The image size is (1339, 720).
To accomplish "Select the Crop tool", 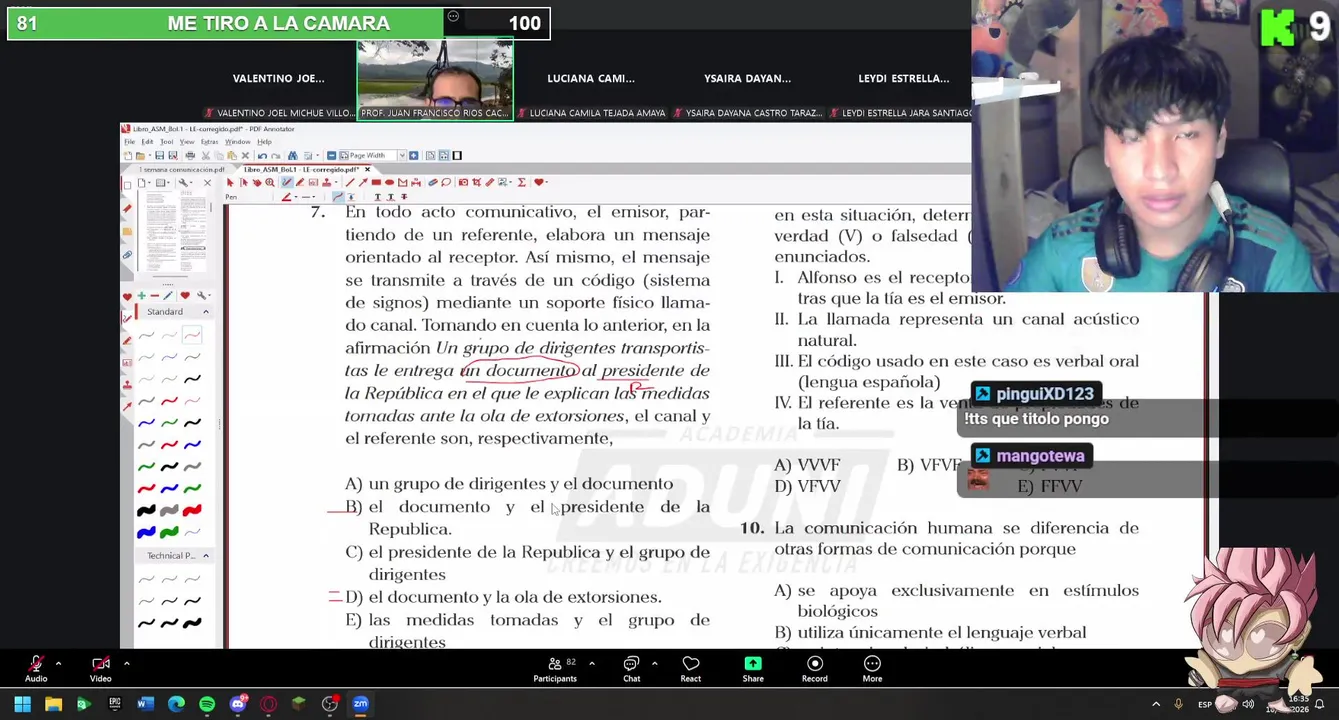I will 476,182.
